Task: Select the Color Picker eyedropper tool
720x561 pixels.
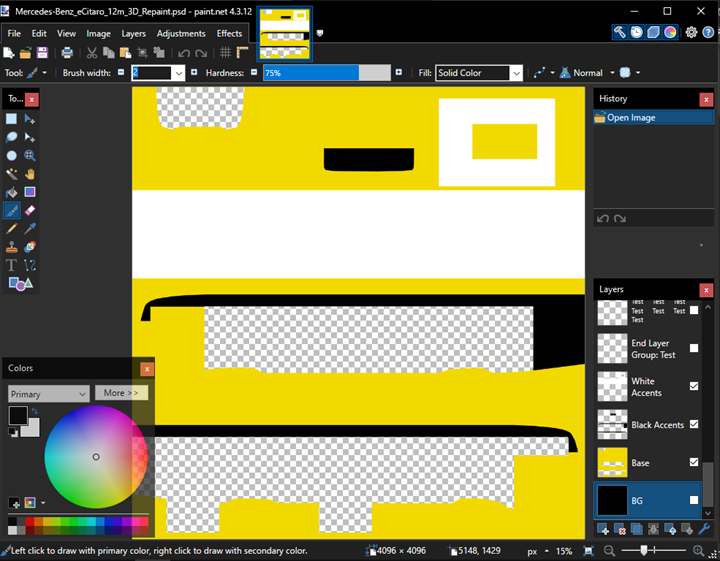Action: click(x=30, y=229)
